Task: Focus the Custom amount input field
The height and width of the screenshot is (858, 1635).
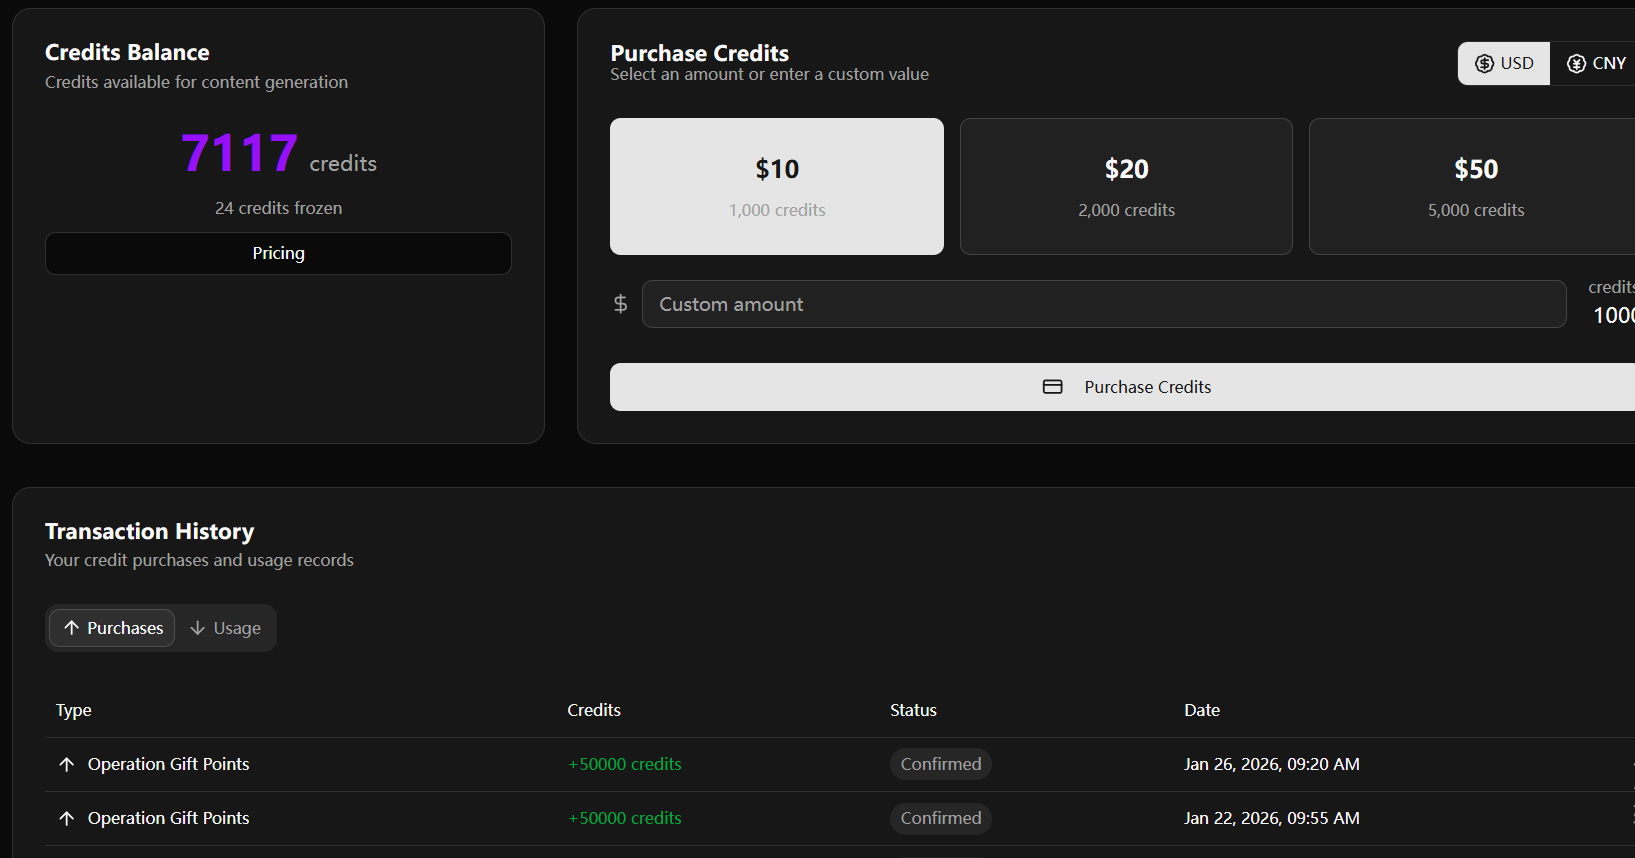Action: tap(1104, 304)
